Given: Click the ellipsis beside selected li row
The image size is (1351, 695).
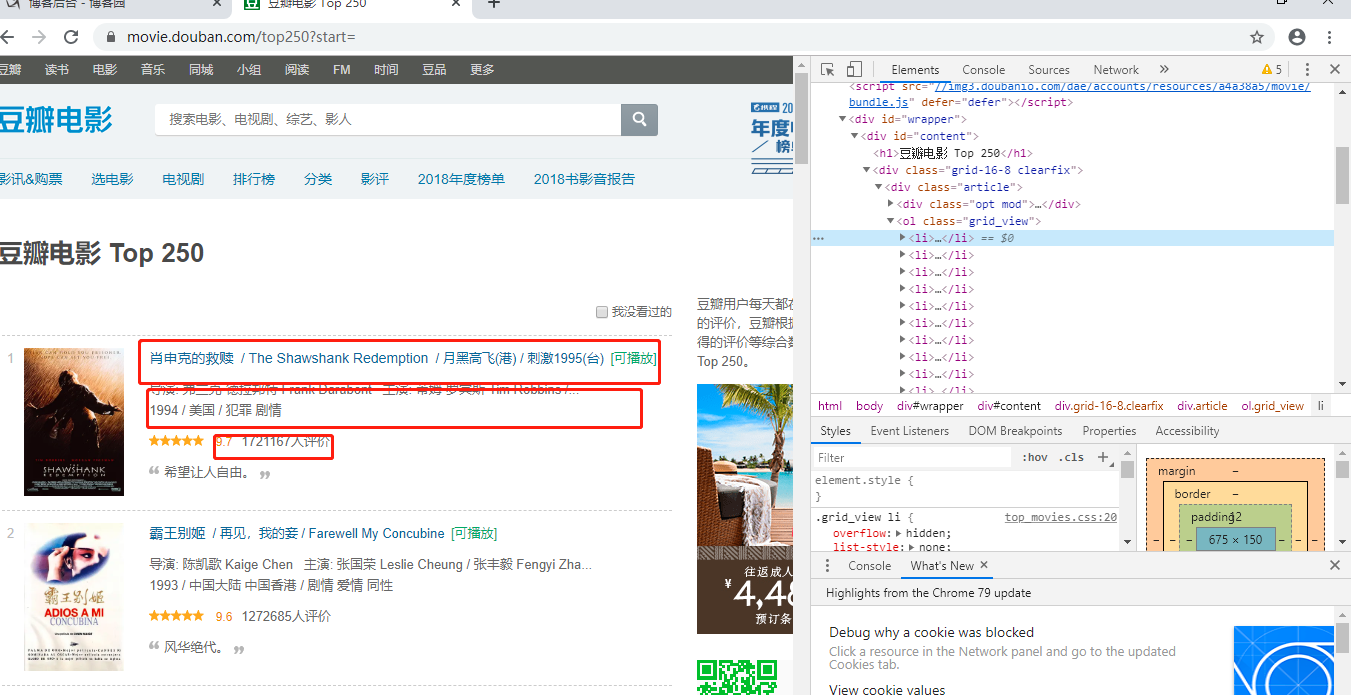Looking at the screenshot, I should (x=819, y=238).
